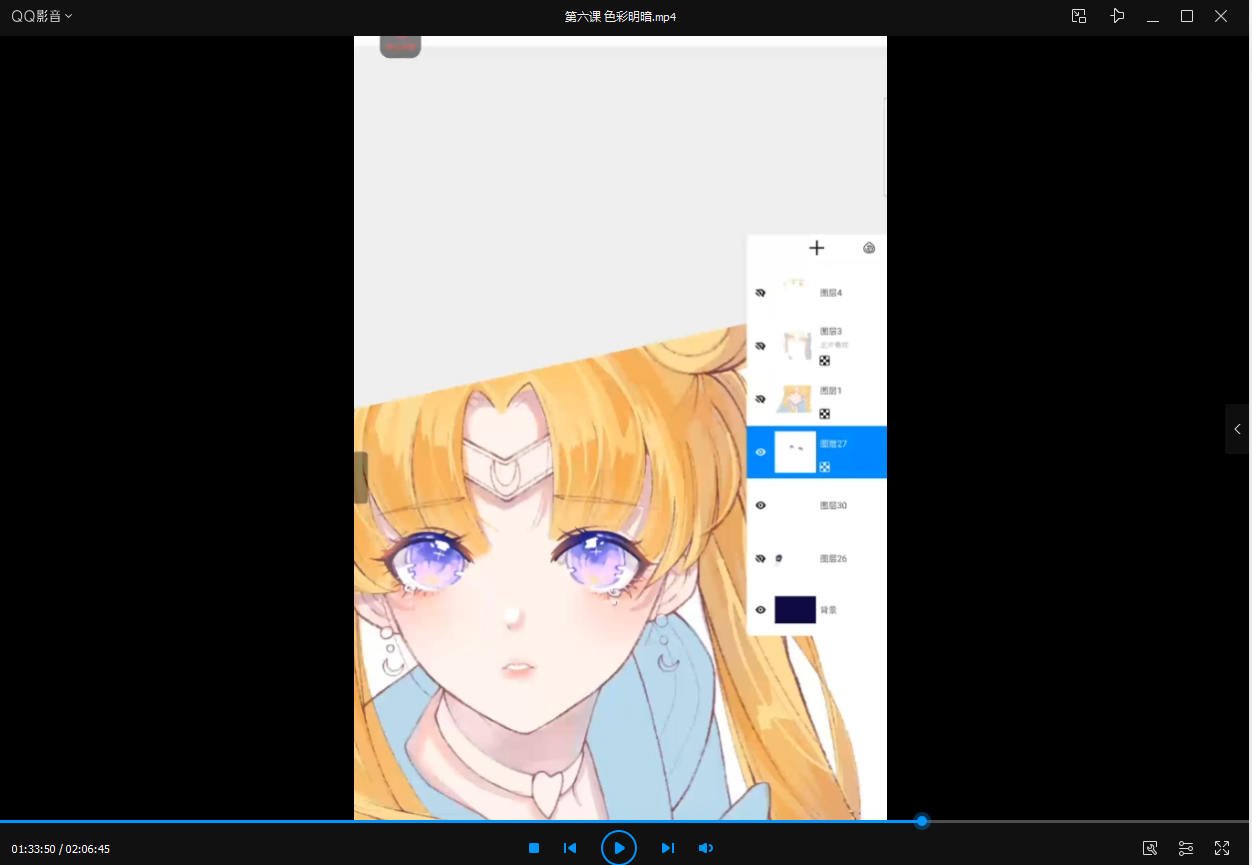This screenshot has height=865, width=1252.
Task: Close the QQ影音 player window
Action: tap(1221, 16)
